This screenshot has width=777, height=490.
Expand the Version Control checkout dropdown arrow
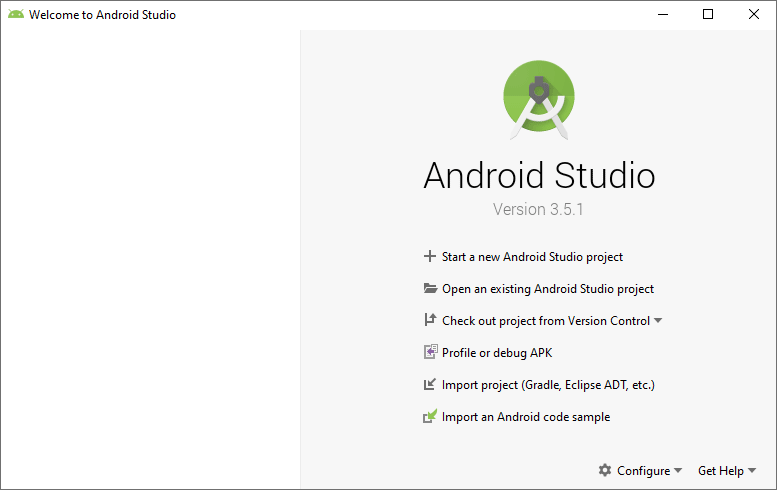(658, 321)
